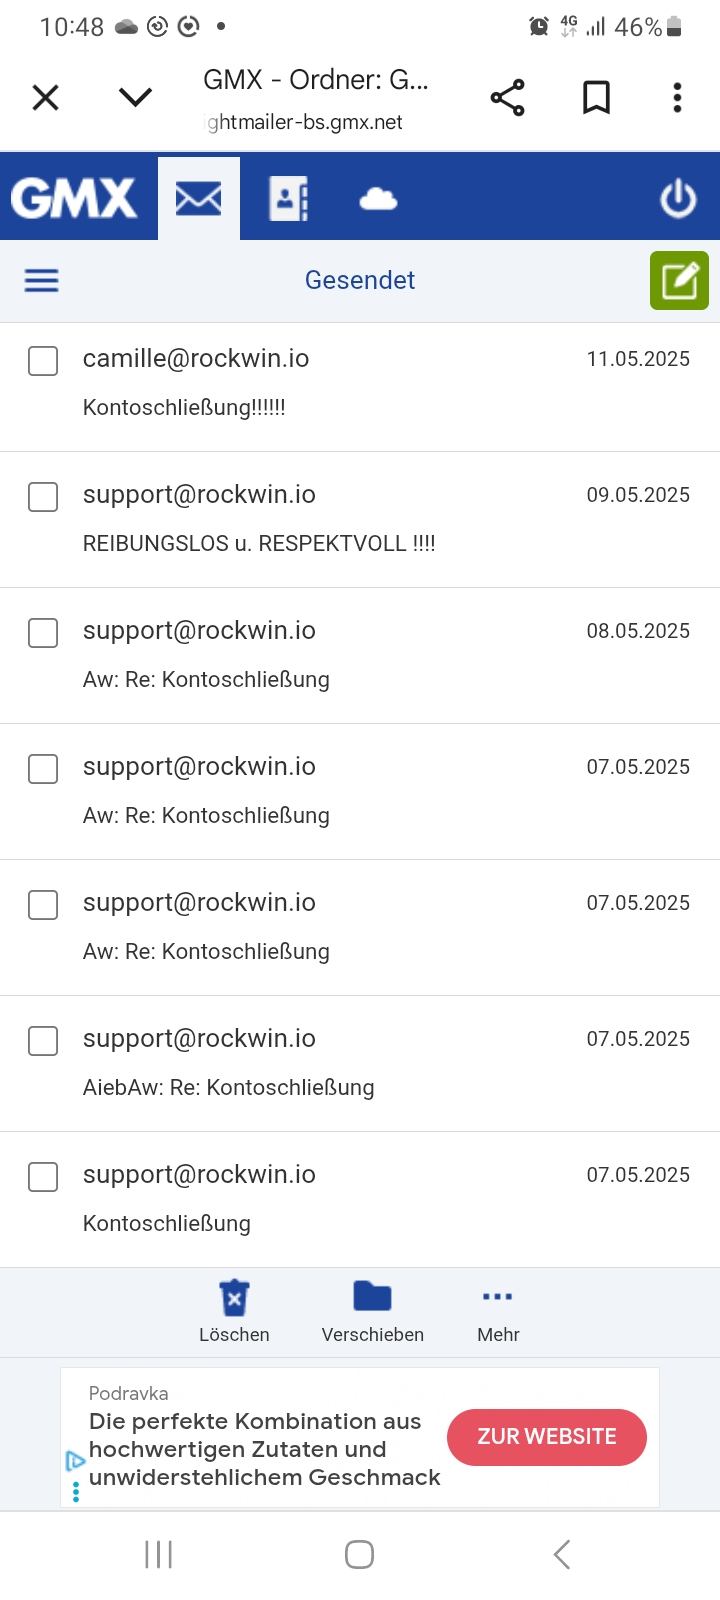Select the camille@rockwin.io email checkbox
Image resolution: width=720 pixels, height=1600 pixels.
click(x=43, y=361)
